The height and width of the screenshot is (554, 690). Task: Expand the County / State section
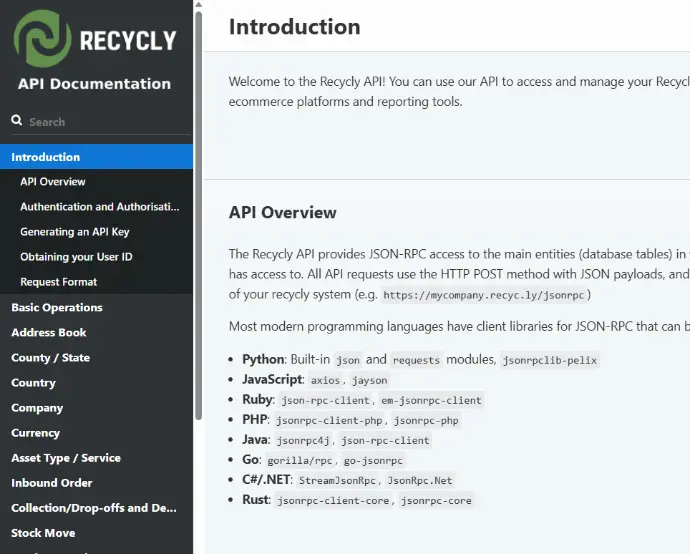click(x=50, y=358)
